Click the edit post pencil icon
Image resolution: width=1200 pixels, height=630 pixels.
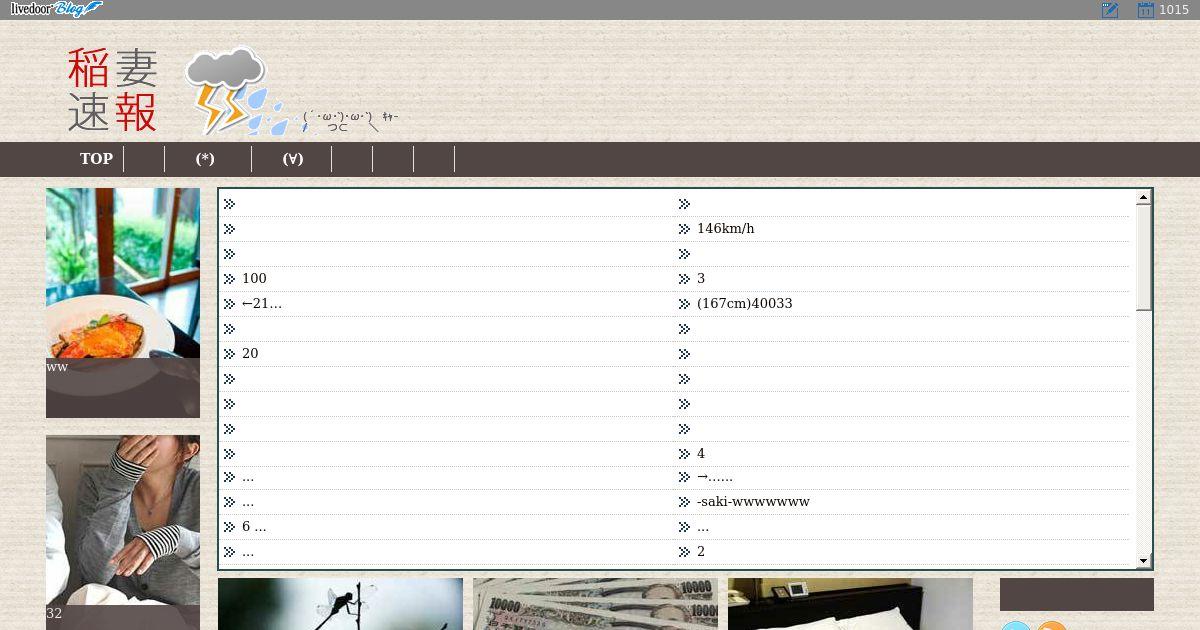pyautogui.click(x=1110, y=10)
